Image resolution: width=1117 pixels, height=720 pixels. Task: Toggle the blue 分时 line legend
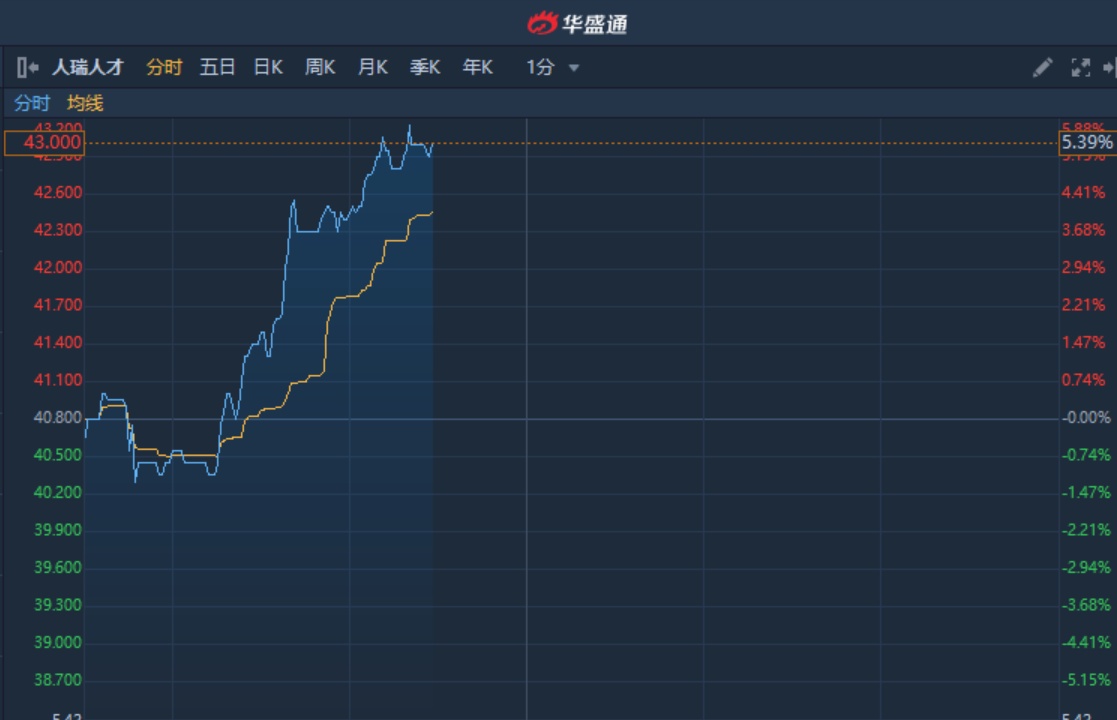pos(32,103)
